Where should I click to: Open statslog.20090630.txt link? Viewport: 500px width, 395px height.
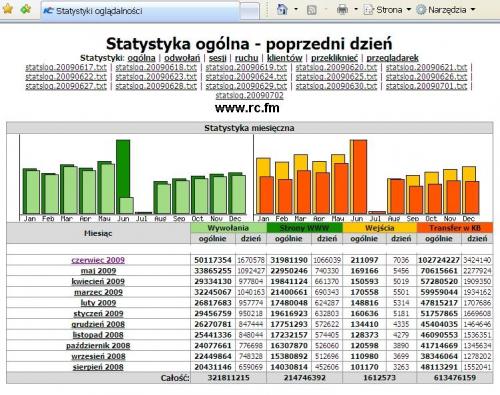tap(336, 86)
